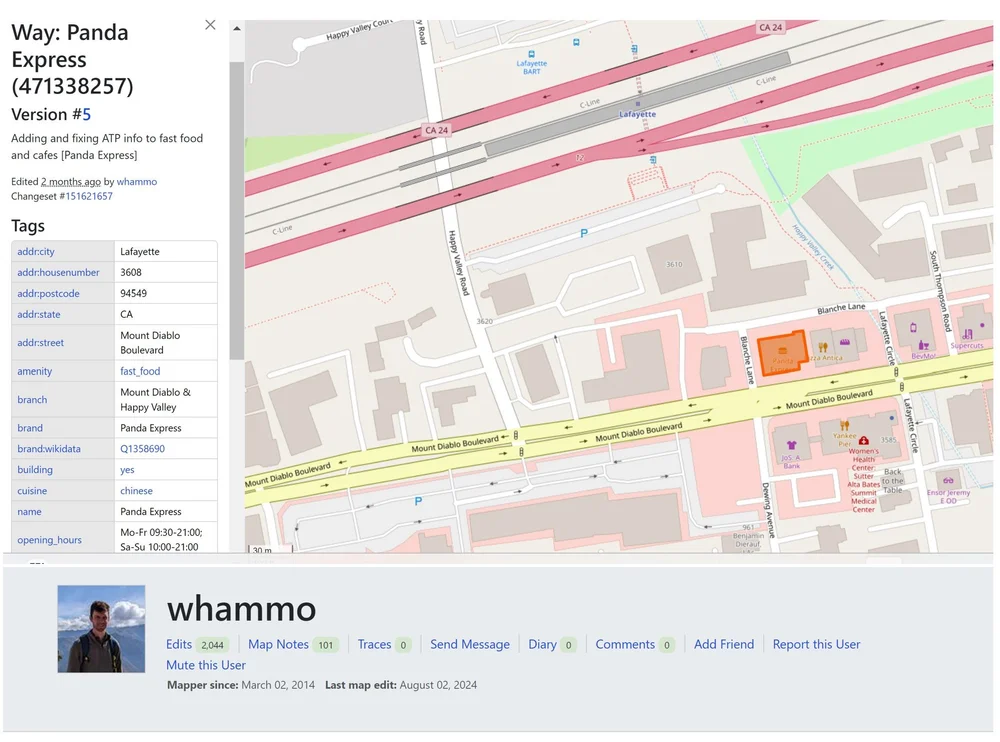
Task: Click the red Women's Health Center clinic icon
Action: point(864,440)
